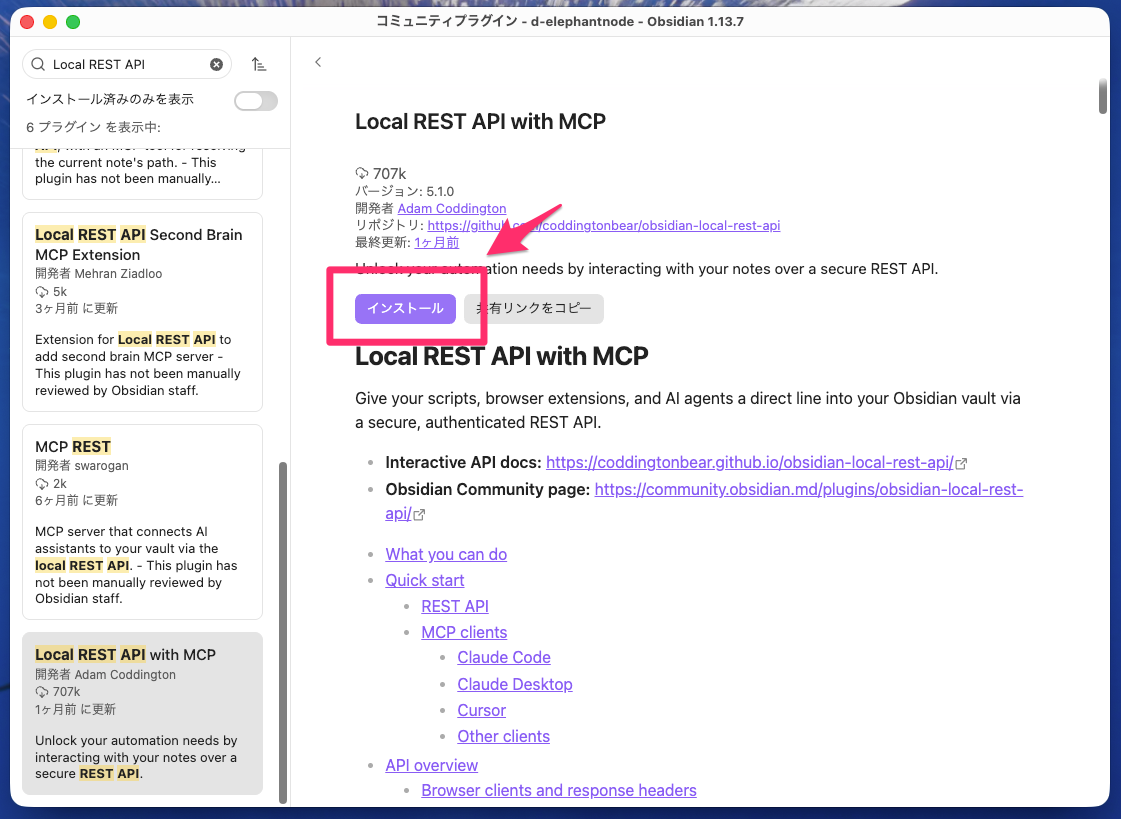Jump to MCP clients section
The height and width of the screenshot is (819, 1121).
click(464, 632)
